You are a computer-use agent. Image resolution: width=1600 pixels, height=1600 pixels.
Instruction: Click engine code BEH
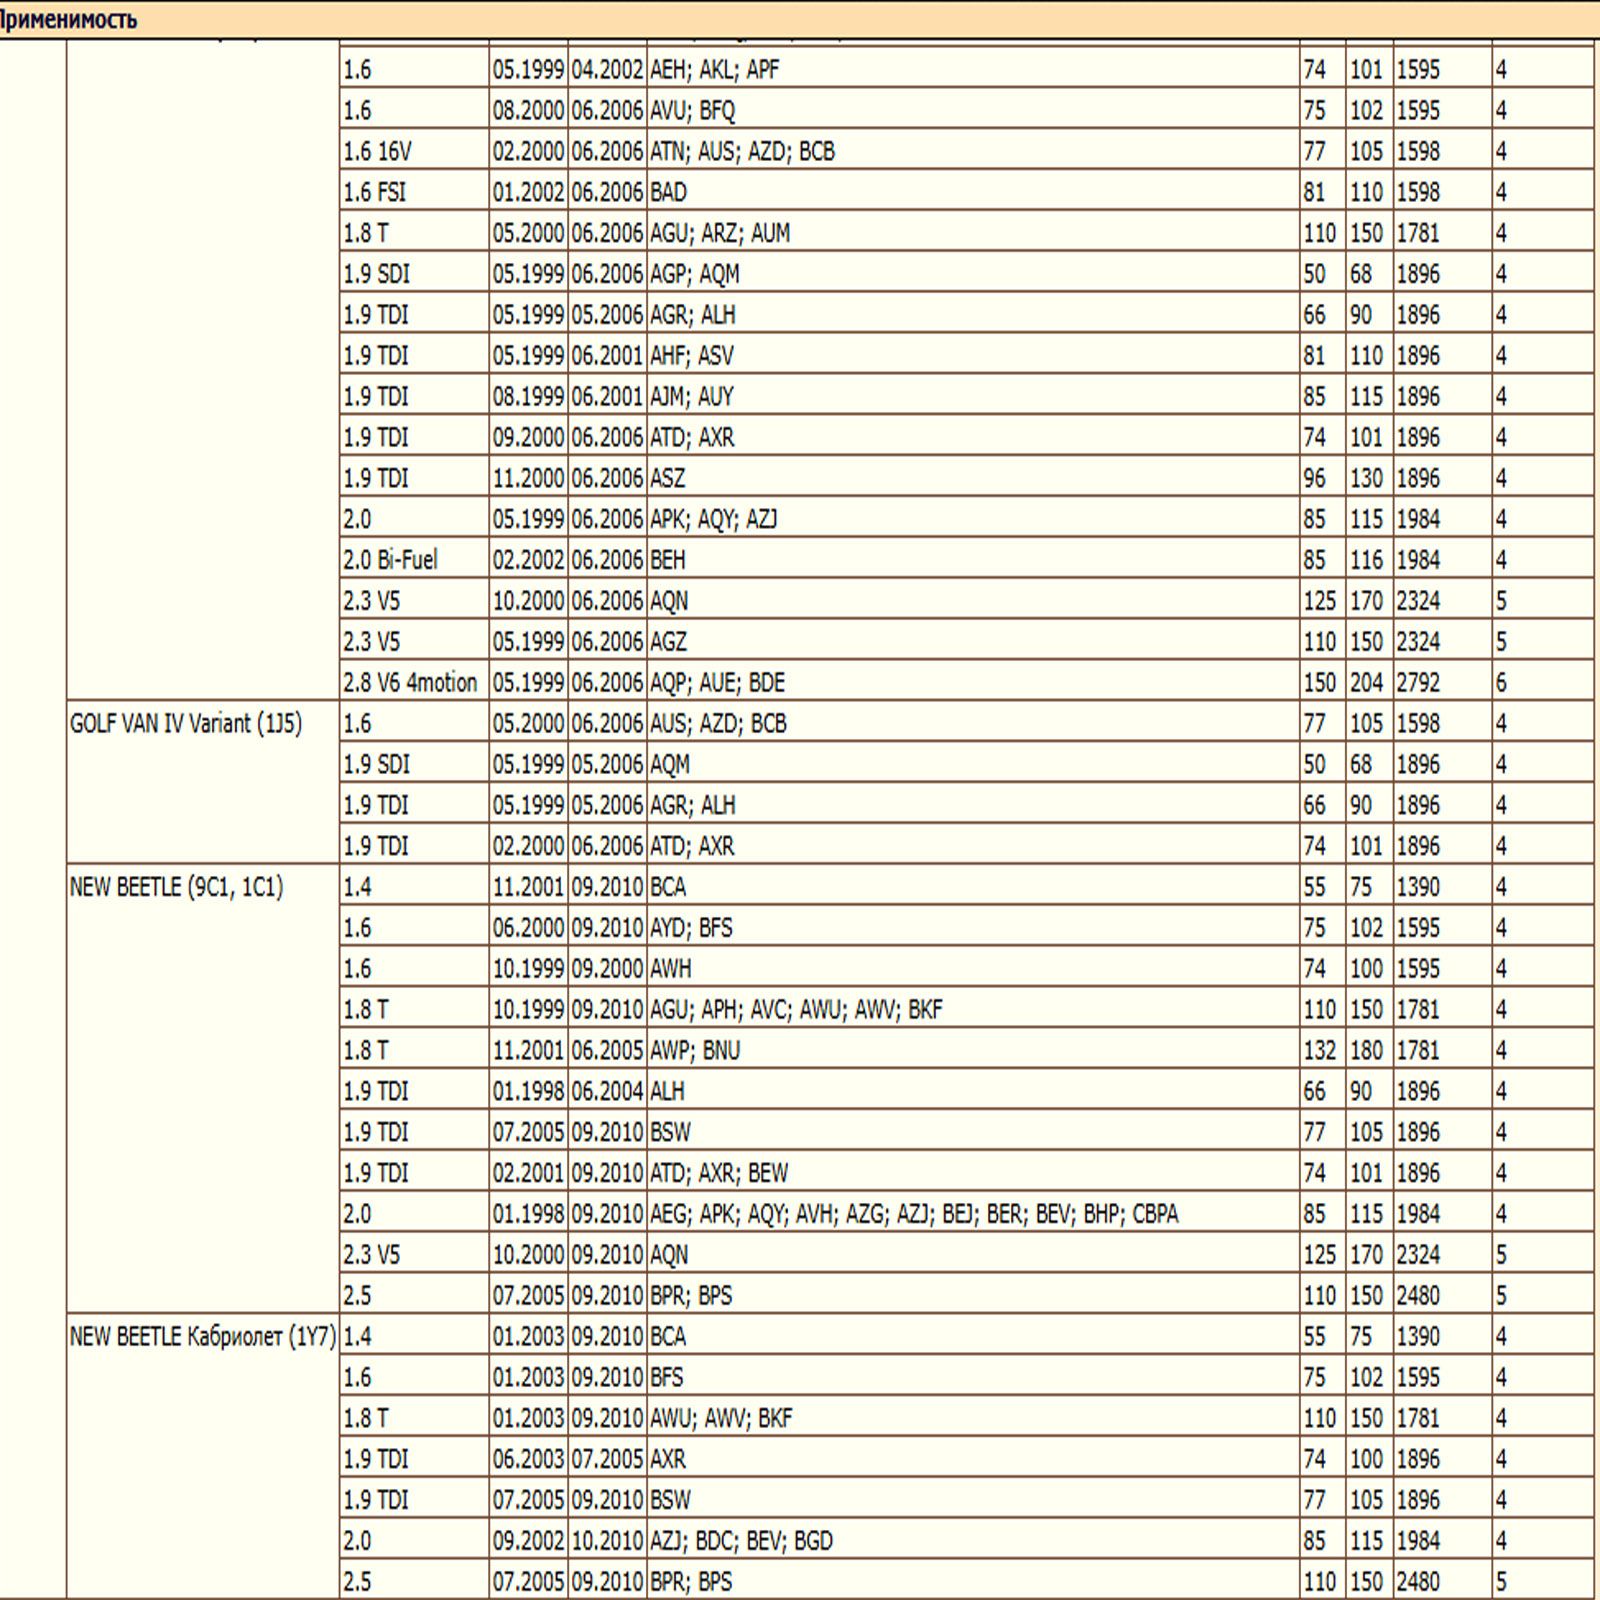pyautogui.click(x=668, y=560)
